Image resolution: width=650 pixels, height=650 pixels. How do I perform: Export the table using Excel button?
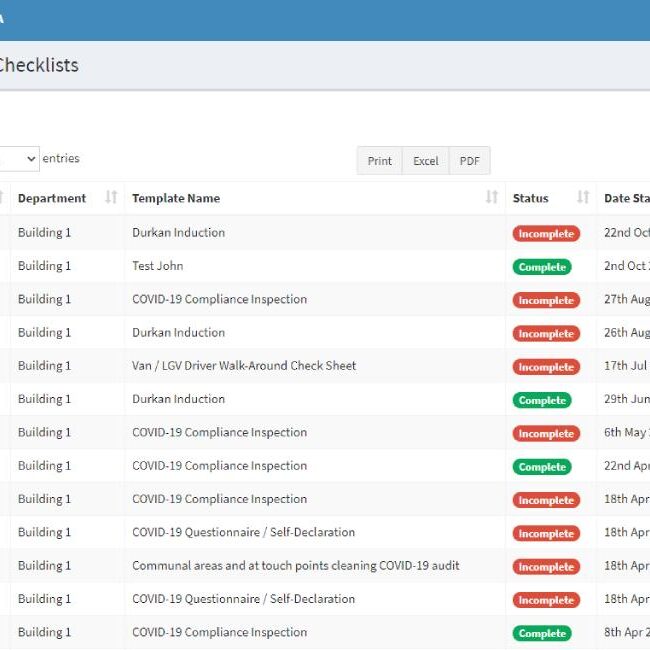click(426, 161)
